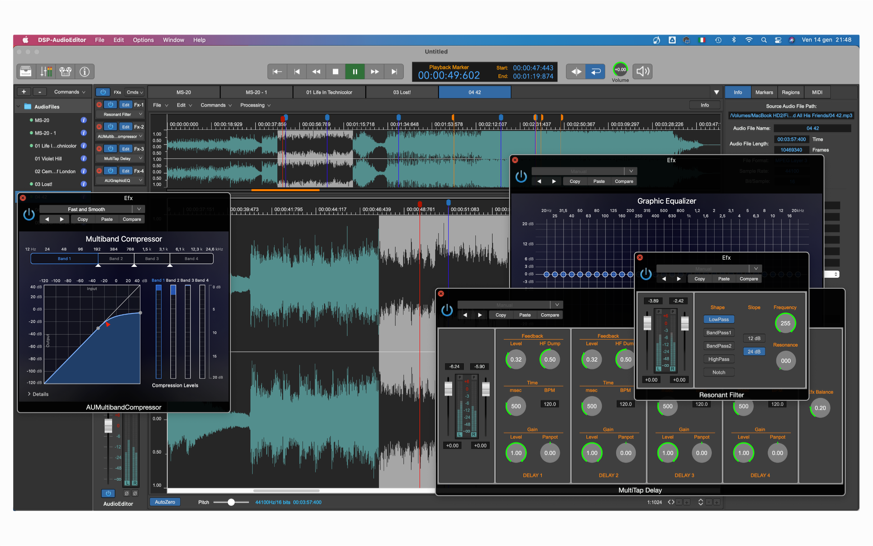Click Compare in the Graphic Equalizer window
This screenshot has width=873, height=546.
624,181
